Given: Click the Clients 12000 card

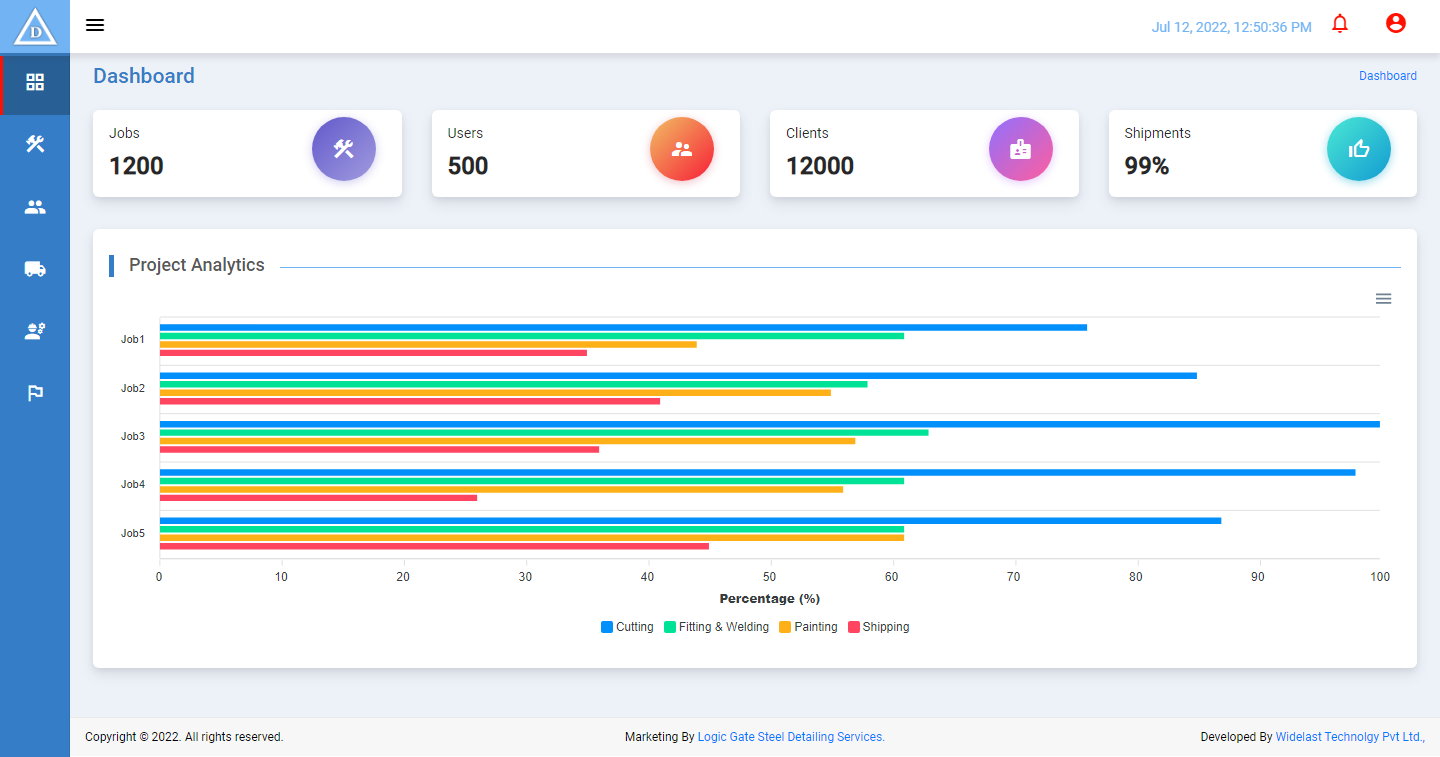Looking at the screenshot, I should [x=924, y=153].
